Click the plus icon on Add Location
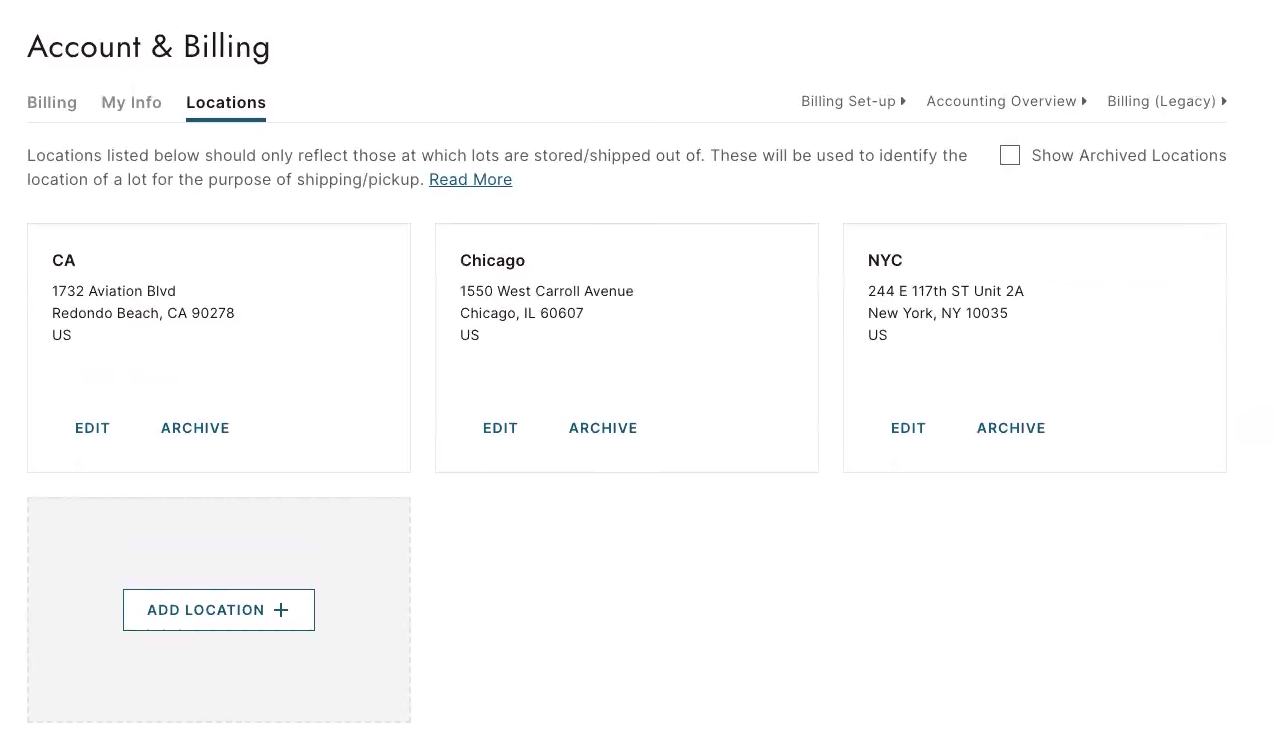Image resolution: width=1275 pixels, height=742 pixels. [x=281, y=610]
